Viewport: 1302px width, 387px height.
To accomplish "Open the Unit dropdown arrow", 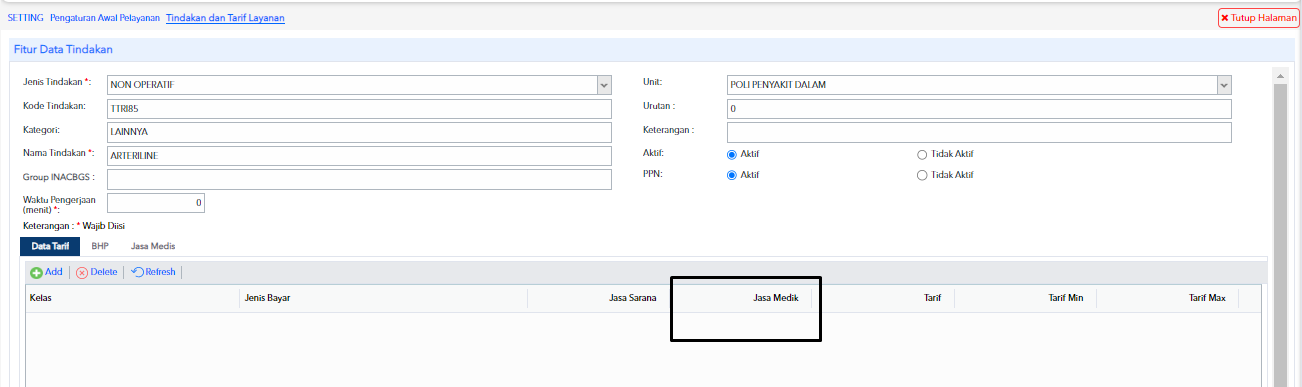I will [1224, 85].
